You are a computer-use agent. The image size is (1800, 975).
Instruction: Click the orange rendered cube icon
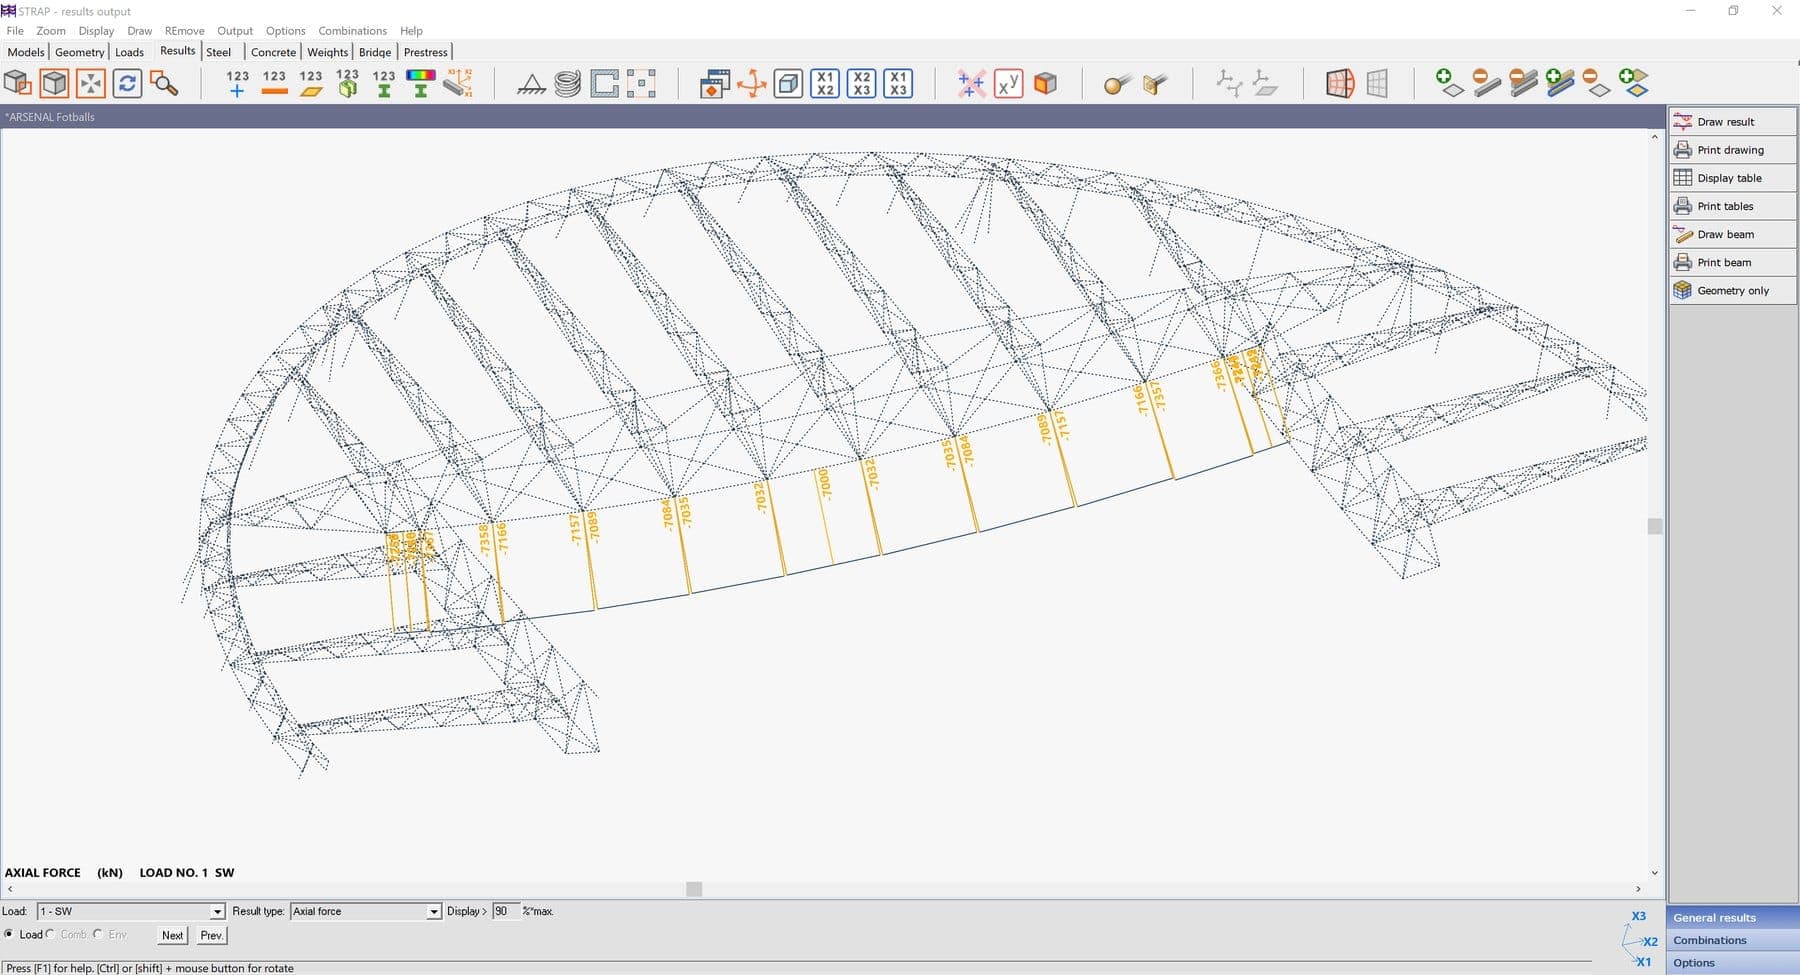(1045, 83)
